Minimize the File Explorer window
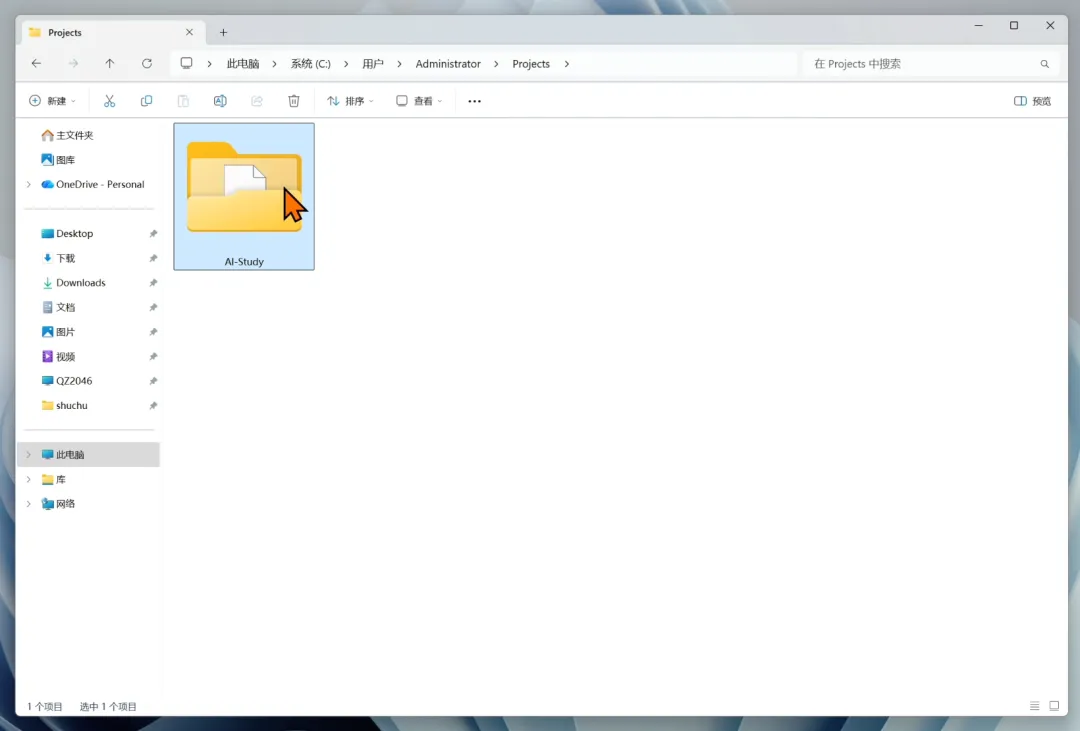The image size is (1080, 731). pyautogui.click(x=978, y=25)
